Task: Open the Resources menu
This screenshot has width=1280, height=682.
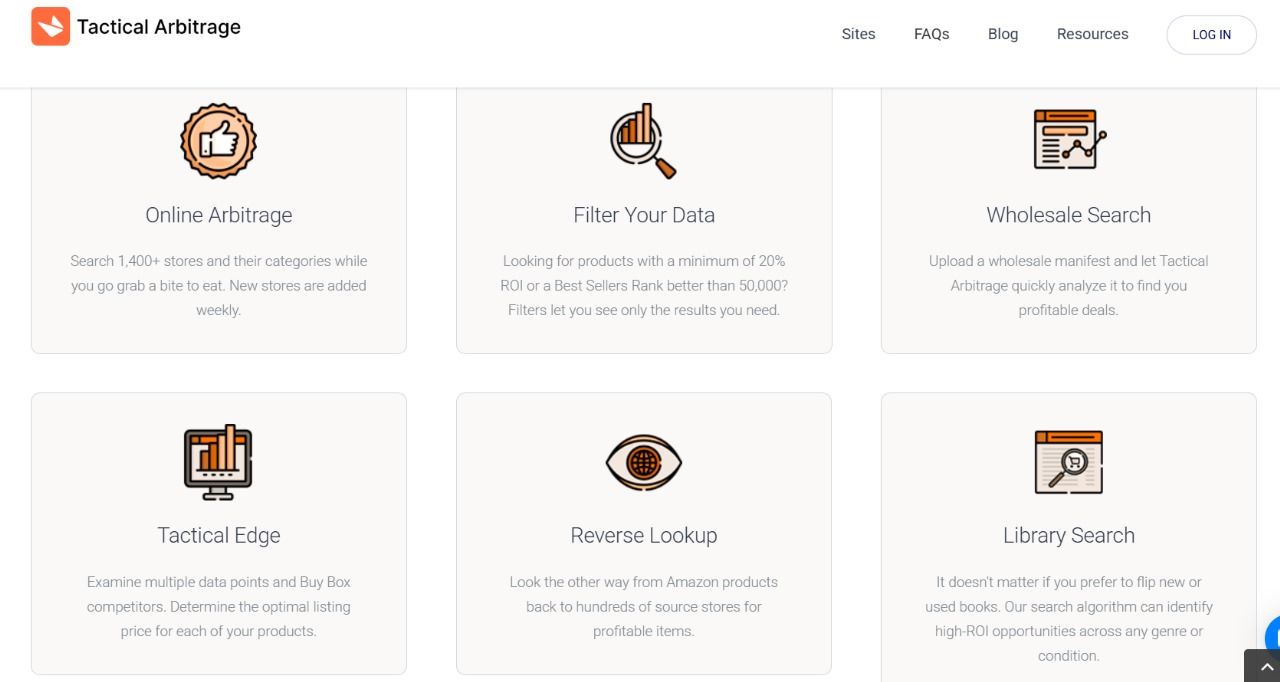Action: click(x=1092, y=34)
